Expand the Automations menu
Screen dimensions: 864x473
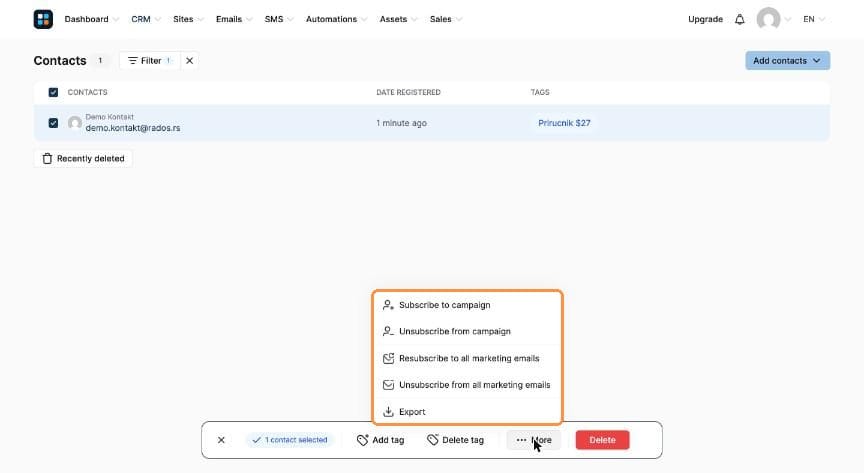coord(336,19)
